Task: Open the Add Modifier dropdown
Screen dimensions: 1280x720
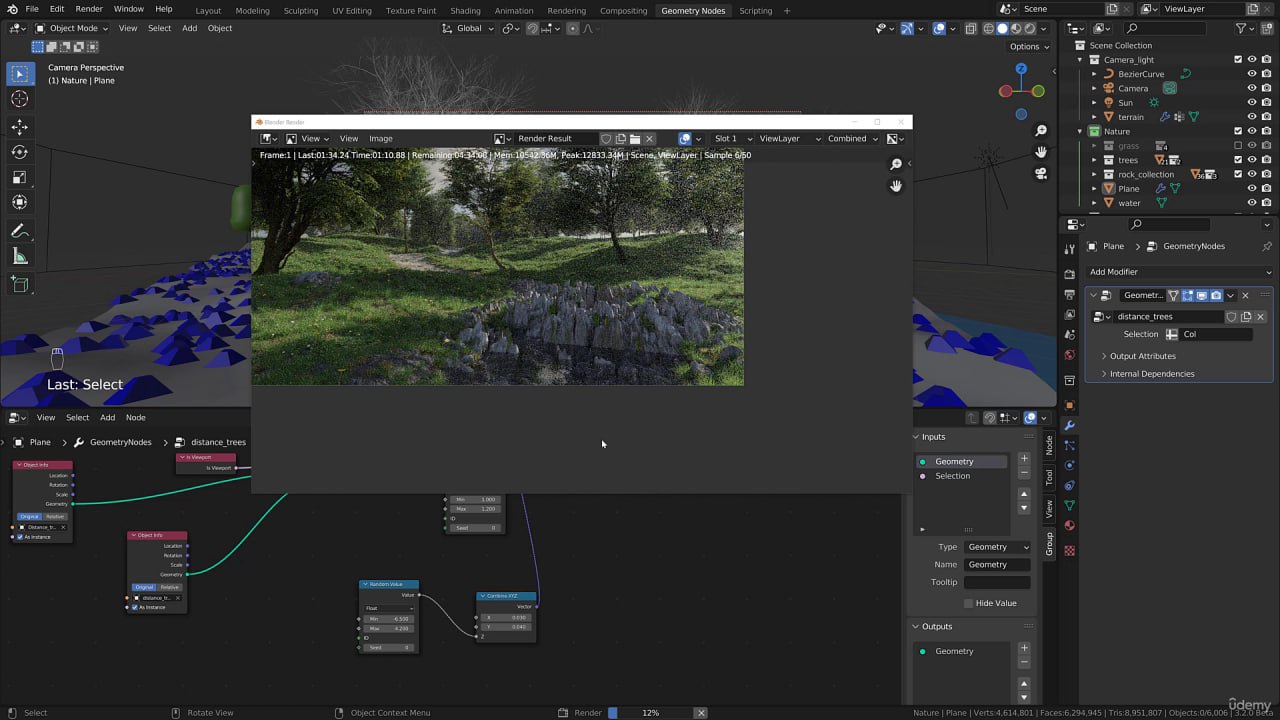Action: click(1180, 272)
